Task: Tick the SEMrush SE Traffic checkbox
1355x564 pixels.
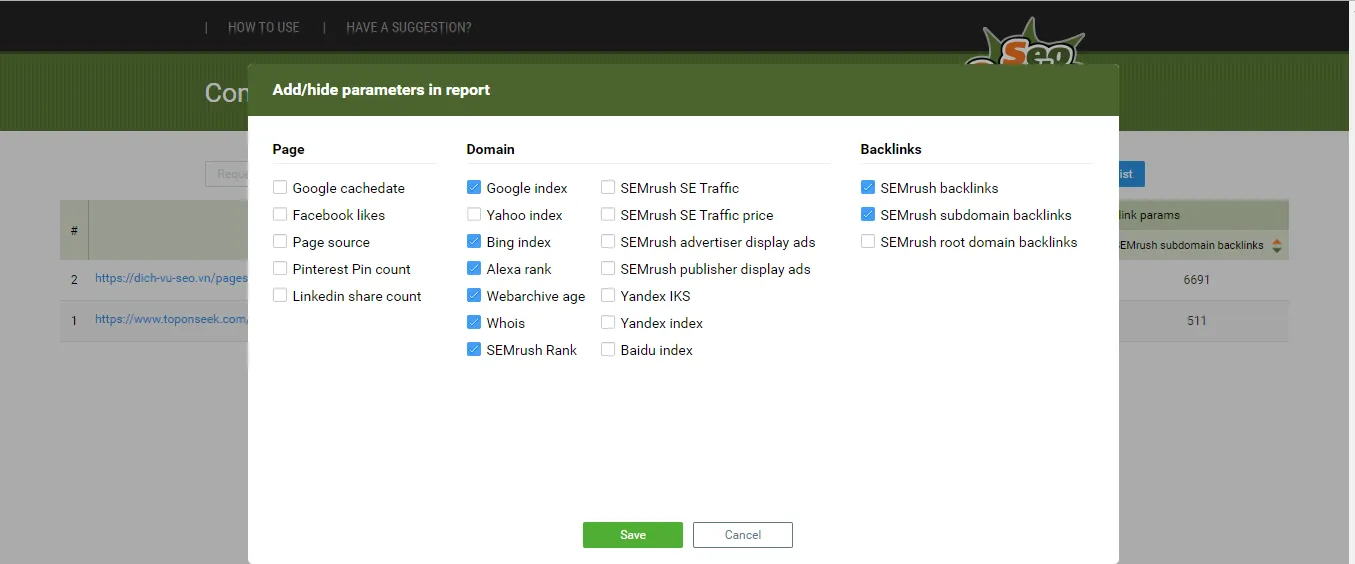Action: [608, 188]
